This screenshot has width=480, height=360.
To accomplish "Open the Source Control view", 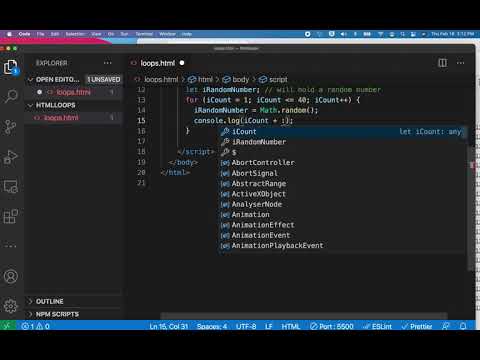I will [11, 127].
